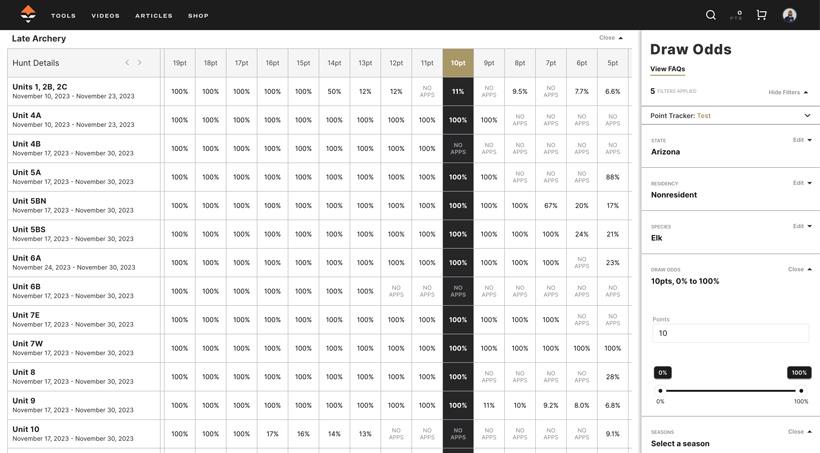Click the Points input field
The height and width of the screenshot is (453, 820).
point(730,333)
